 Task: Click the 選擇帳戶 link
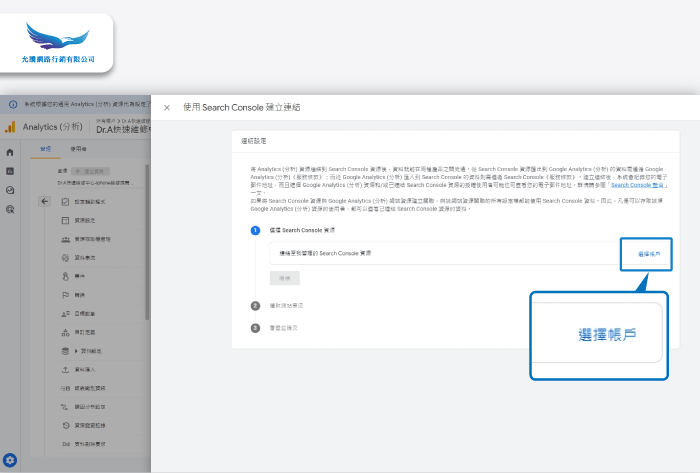(648, 254)
